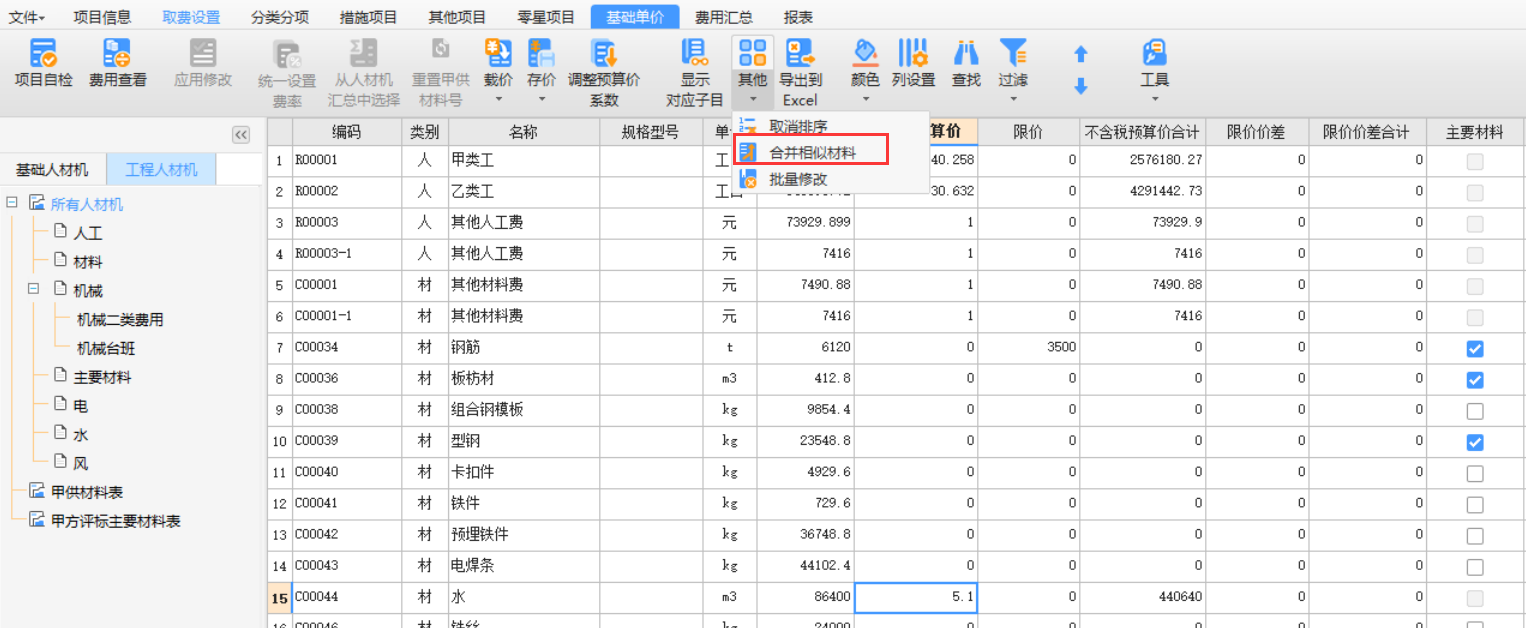This screenshot has height=628, width=1526.
Task: Uncheck 主要材料 for the 钢筋 row
Action: click(x=1474, y=349)
